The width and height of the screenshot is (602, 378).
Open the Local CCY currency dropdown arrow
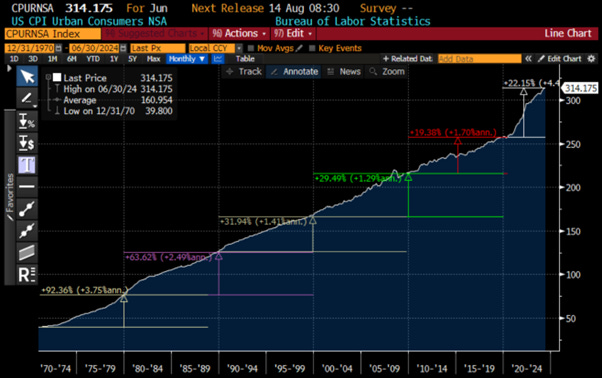point(239,48)
